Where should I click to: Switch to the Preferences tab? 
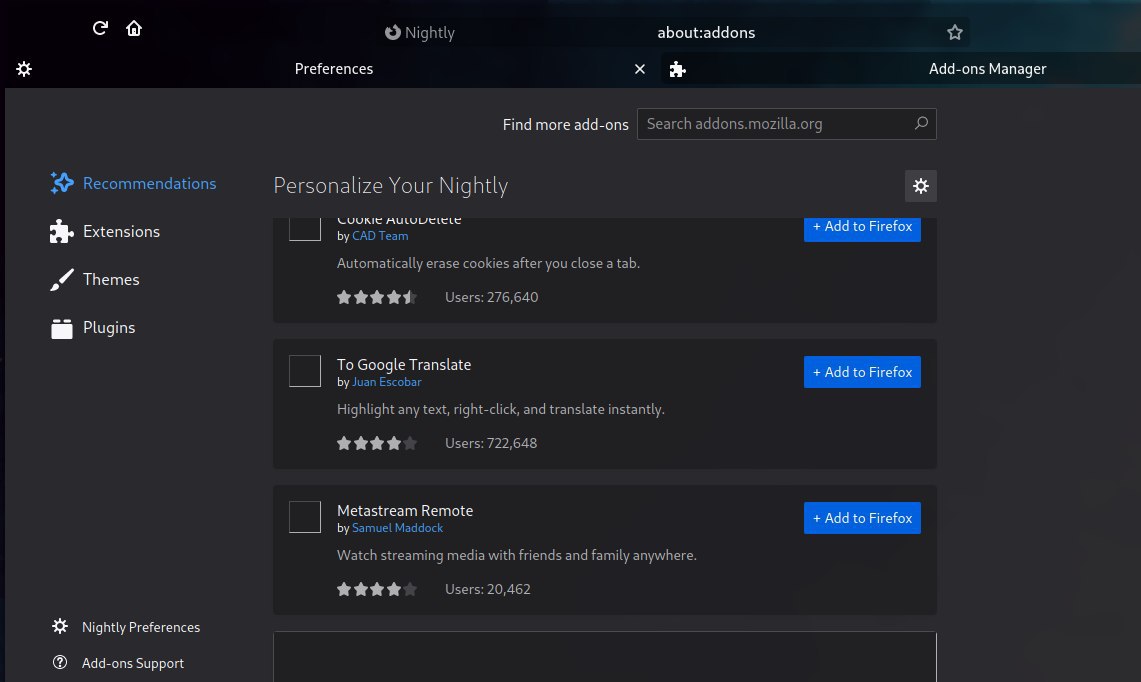pyautogui.click(x=333, y=69)
